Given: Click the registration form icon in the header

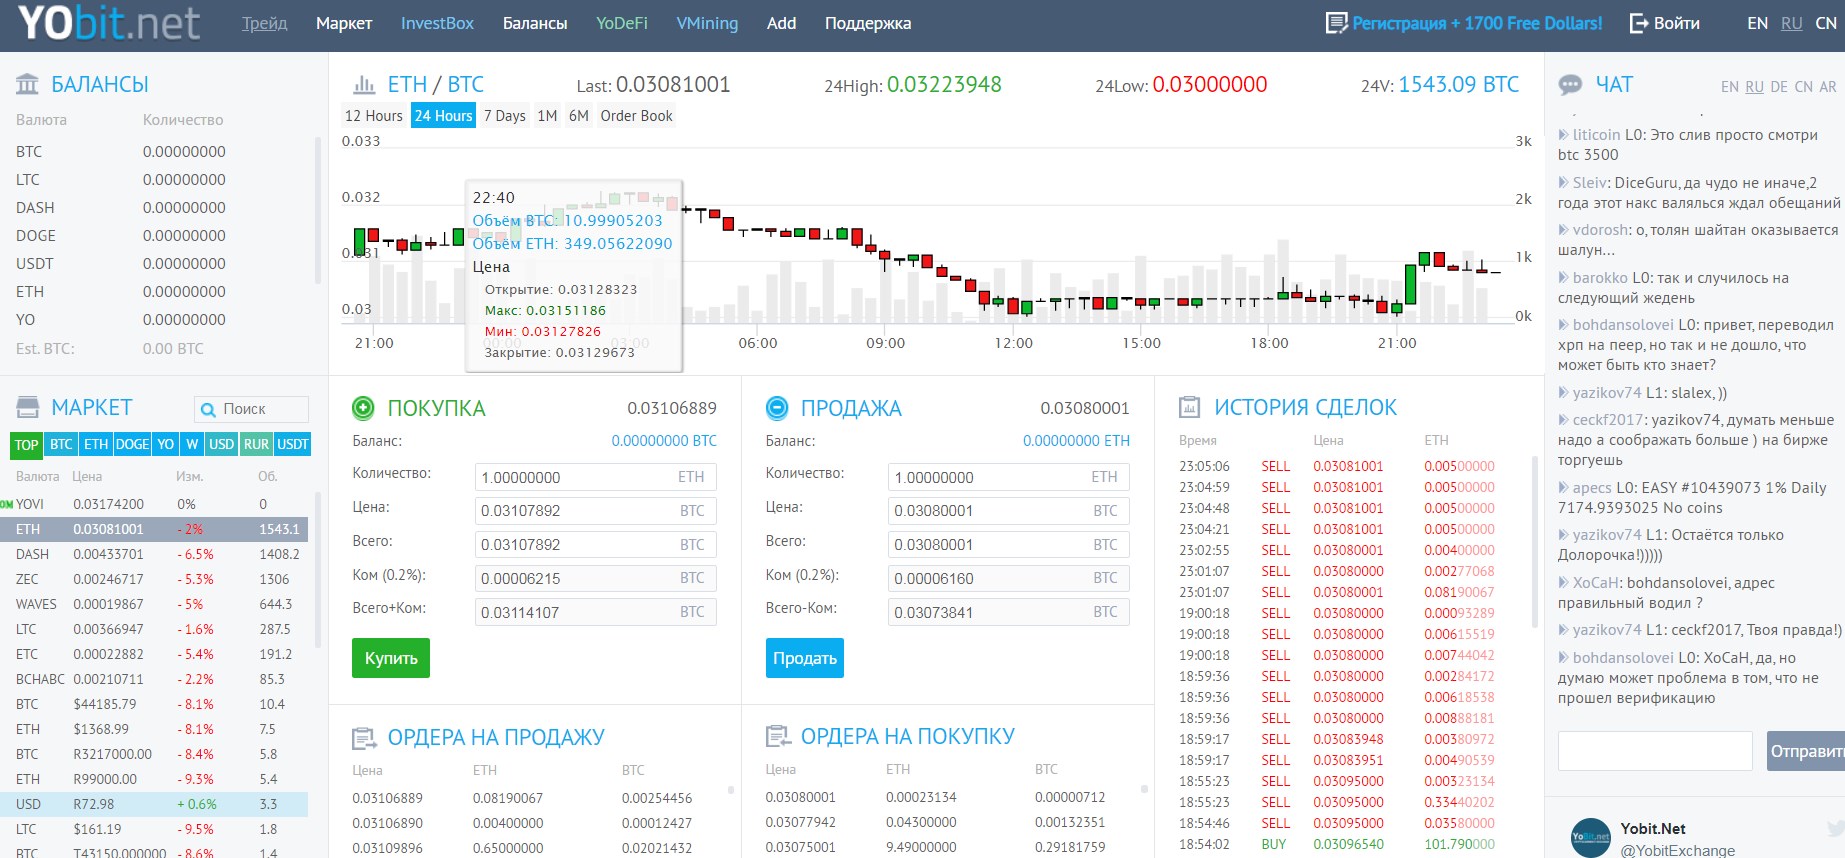Looking at the screenshot, I should pyautogui.click(x=1336, y=23).
